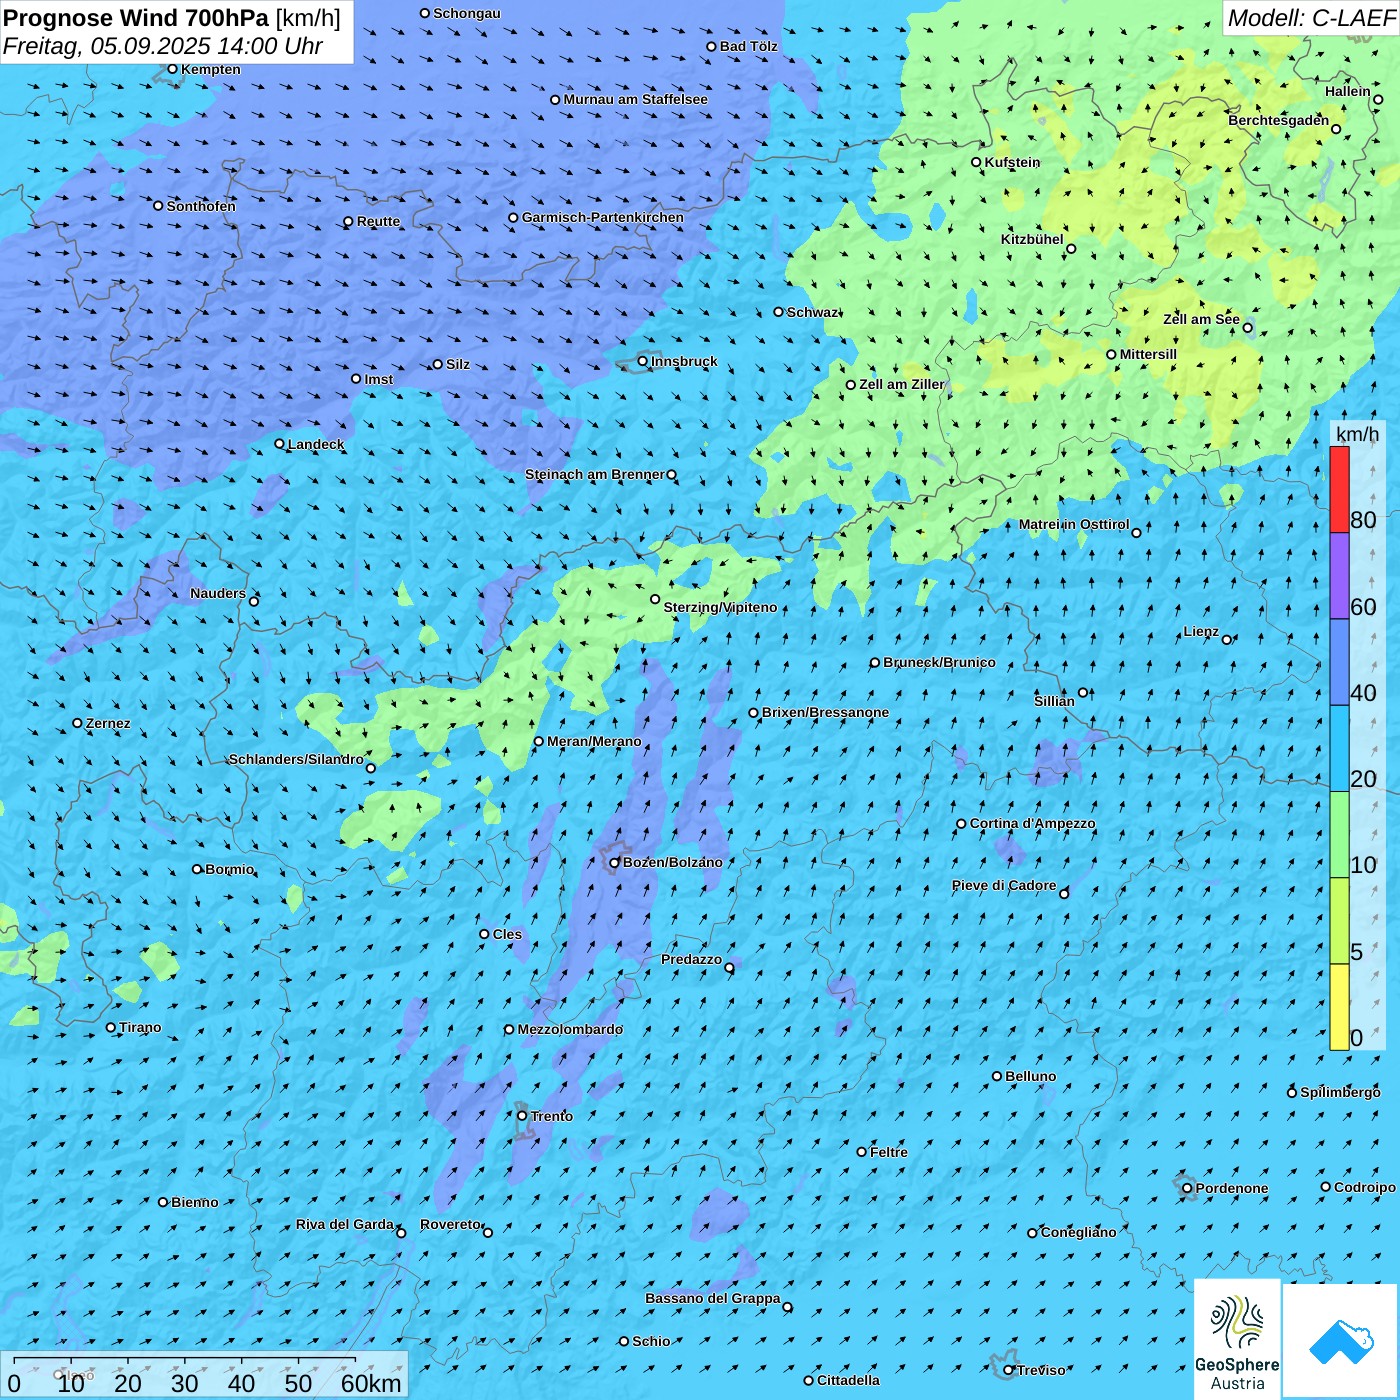Viewport: 1400px width, 1400px height.
Task: Click the Schlanders/Silandro label
Action: pyautogui.click(x=296, y=759)
